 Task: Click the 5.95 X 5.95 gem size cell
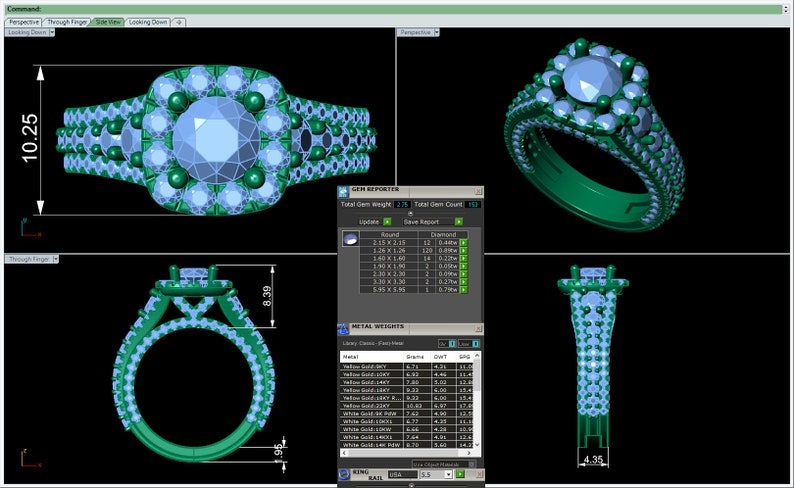[x=389, y=290]
